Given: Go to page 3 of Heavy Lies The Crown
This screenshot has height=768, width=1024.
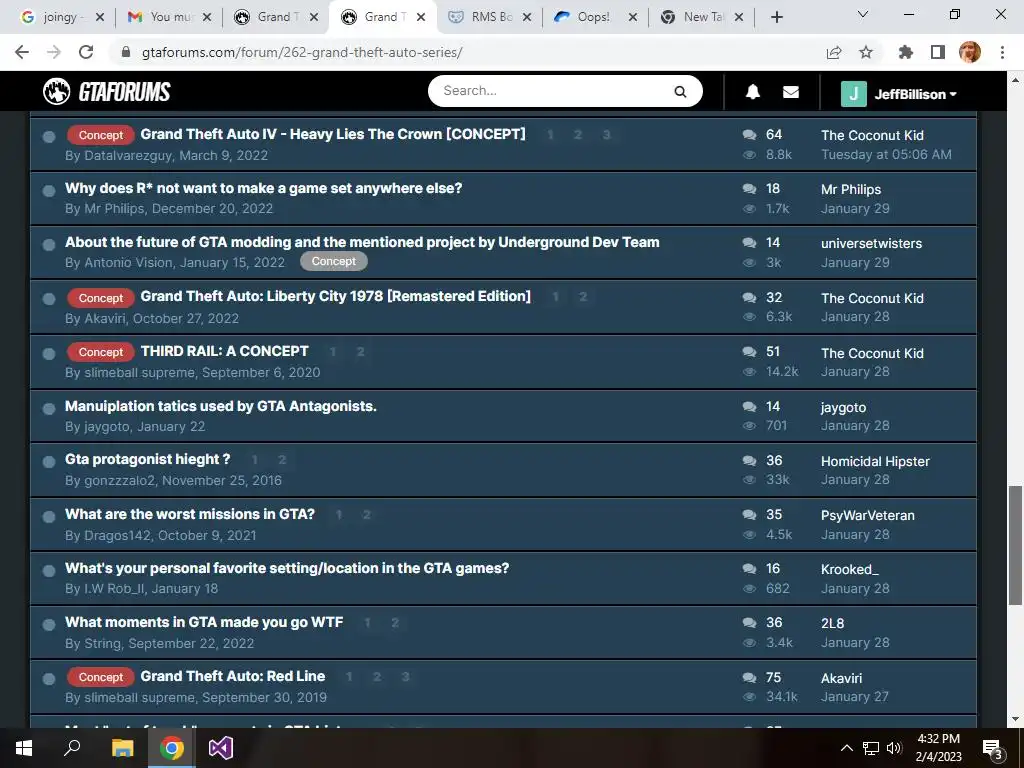Looking at the screenshot, I should [606, 135].
